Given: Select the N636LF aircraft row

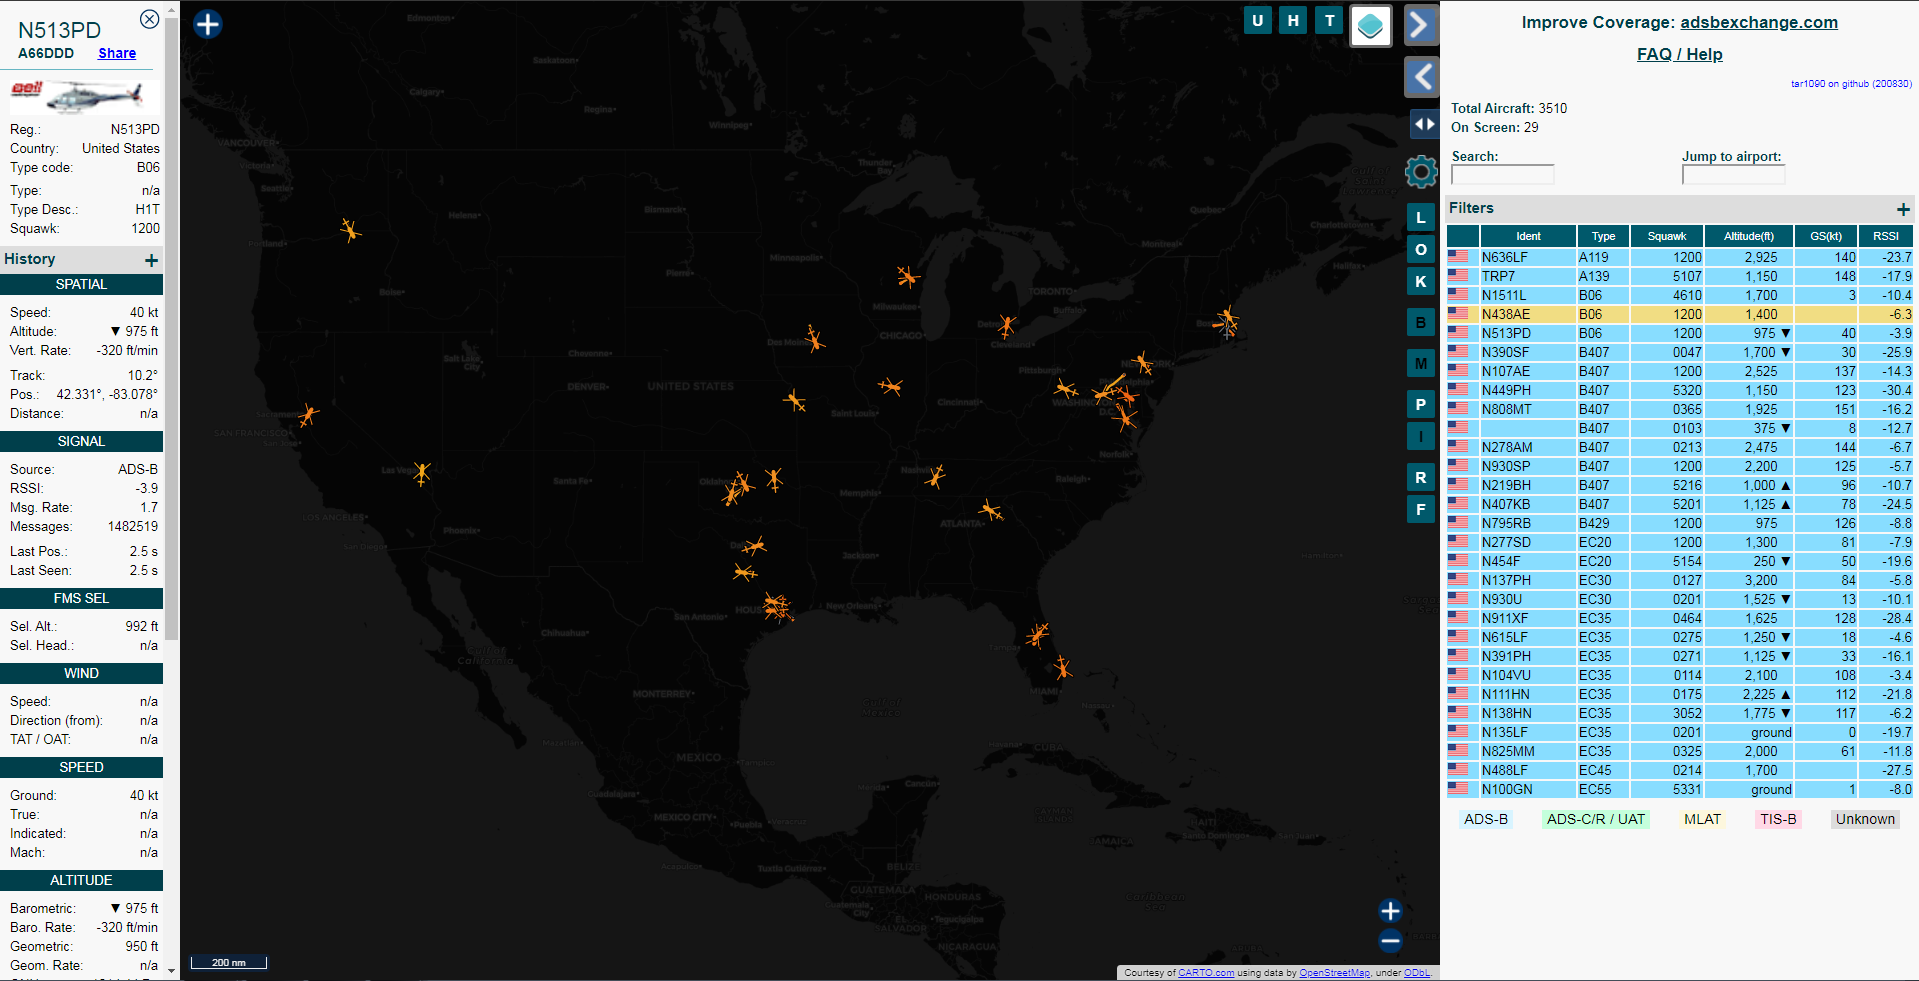Looking at the screenshot, I should click(1680, 257).
